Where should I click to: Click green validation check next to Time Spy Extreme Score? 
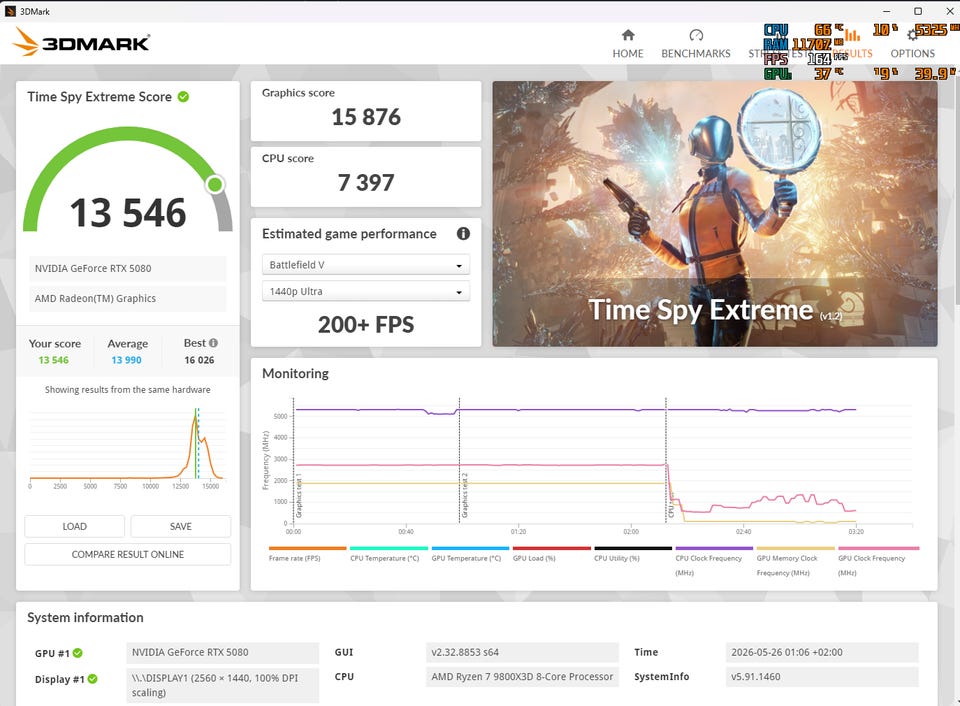tap(183, 97)
